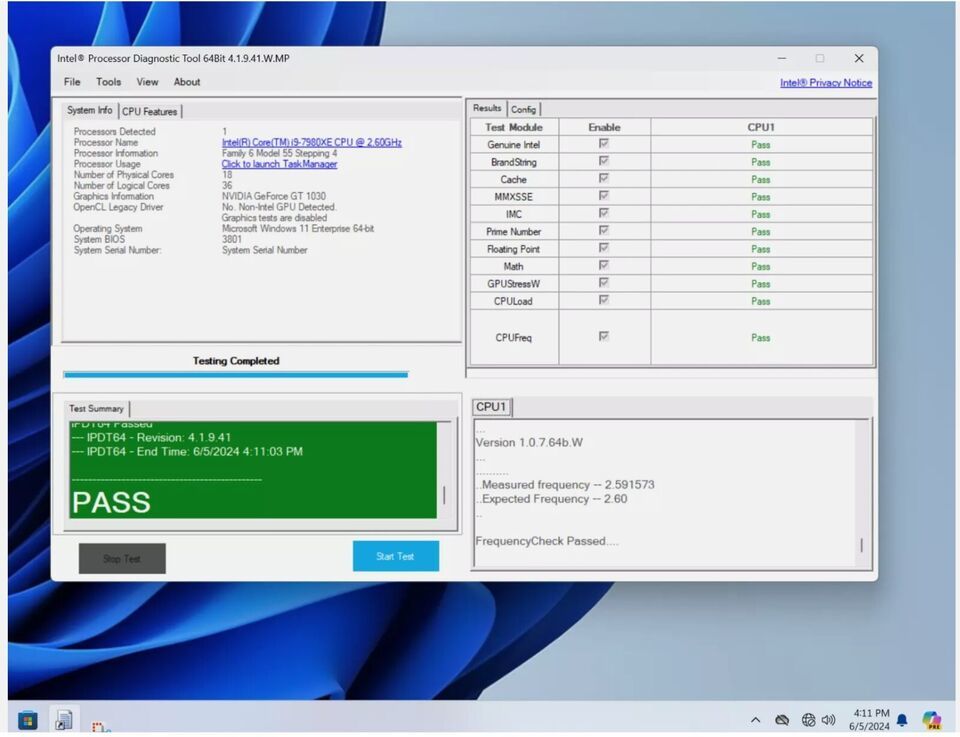The width and height of the screenshot is (960, 737).
Task: Select the Test Summary tab
Action: (x=96, y=408)
